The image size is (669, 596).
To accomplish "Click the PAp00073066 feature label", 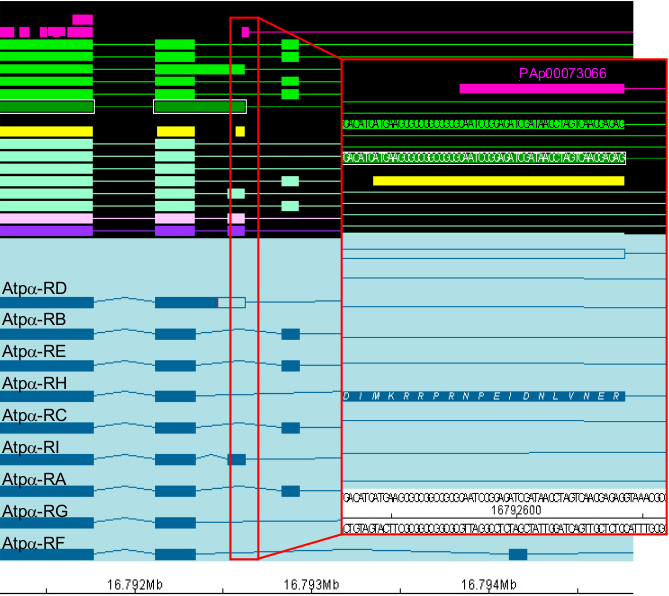I will (x=562, y=74).
